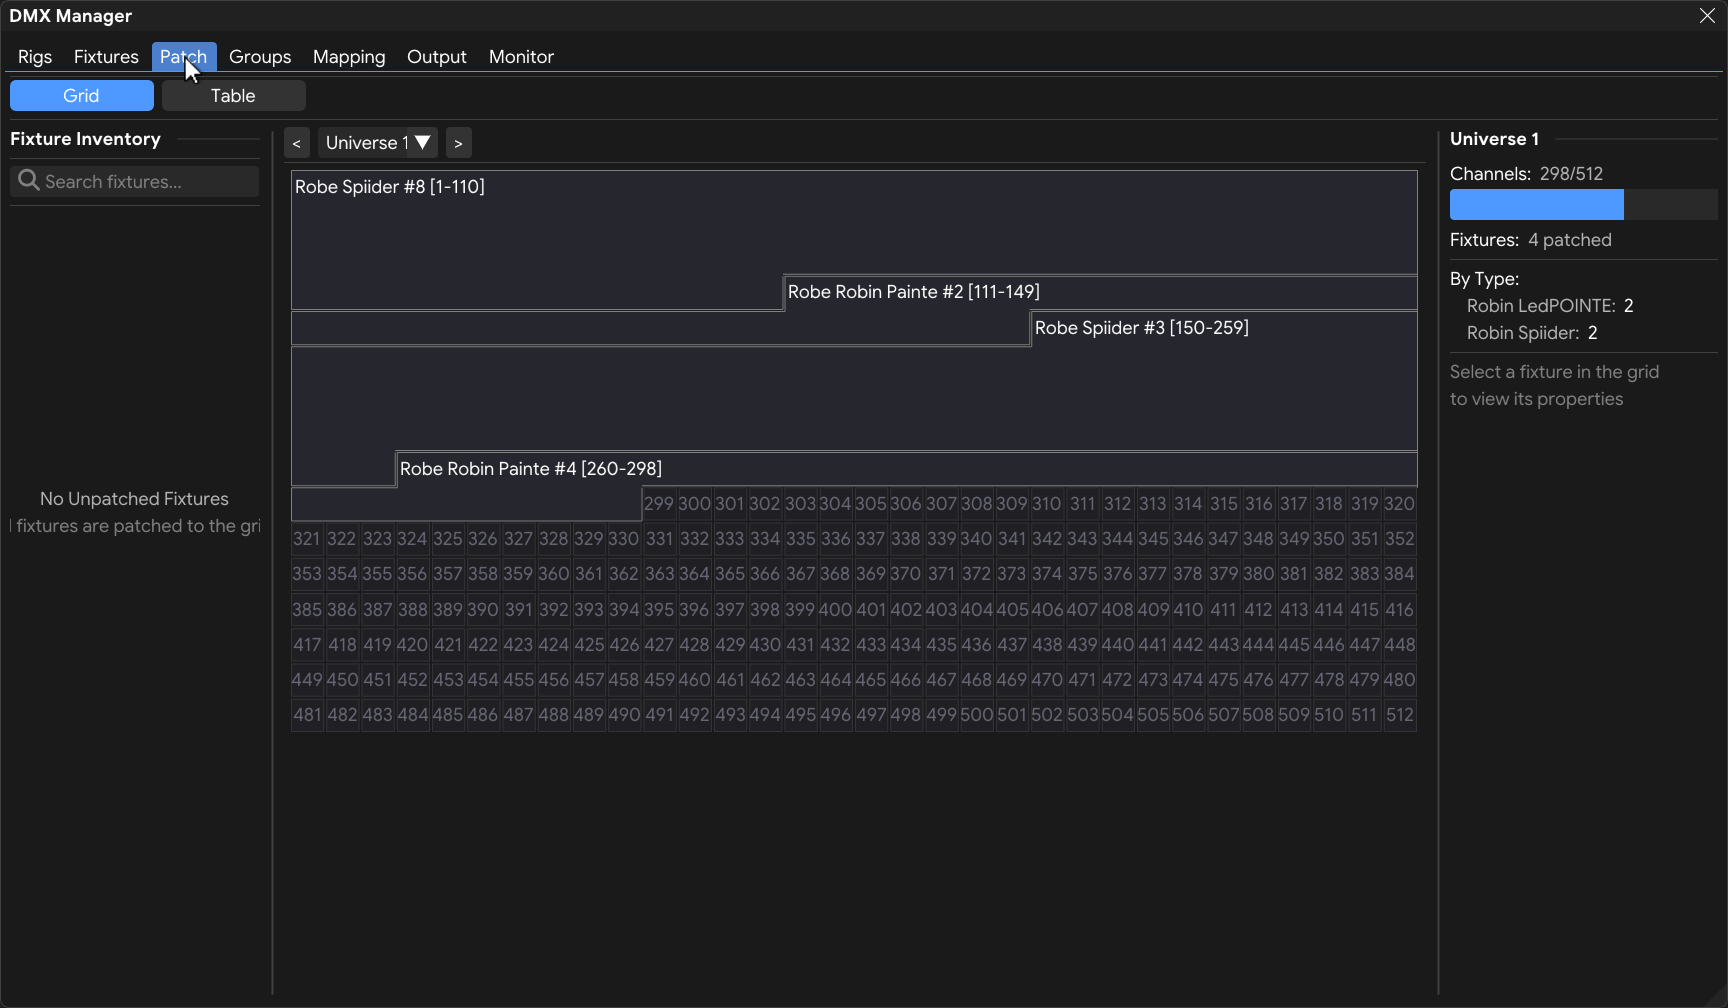Click channel cell 449
This screenshot has height=1008, width=1728.
(307, 680)
